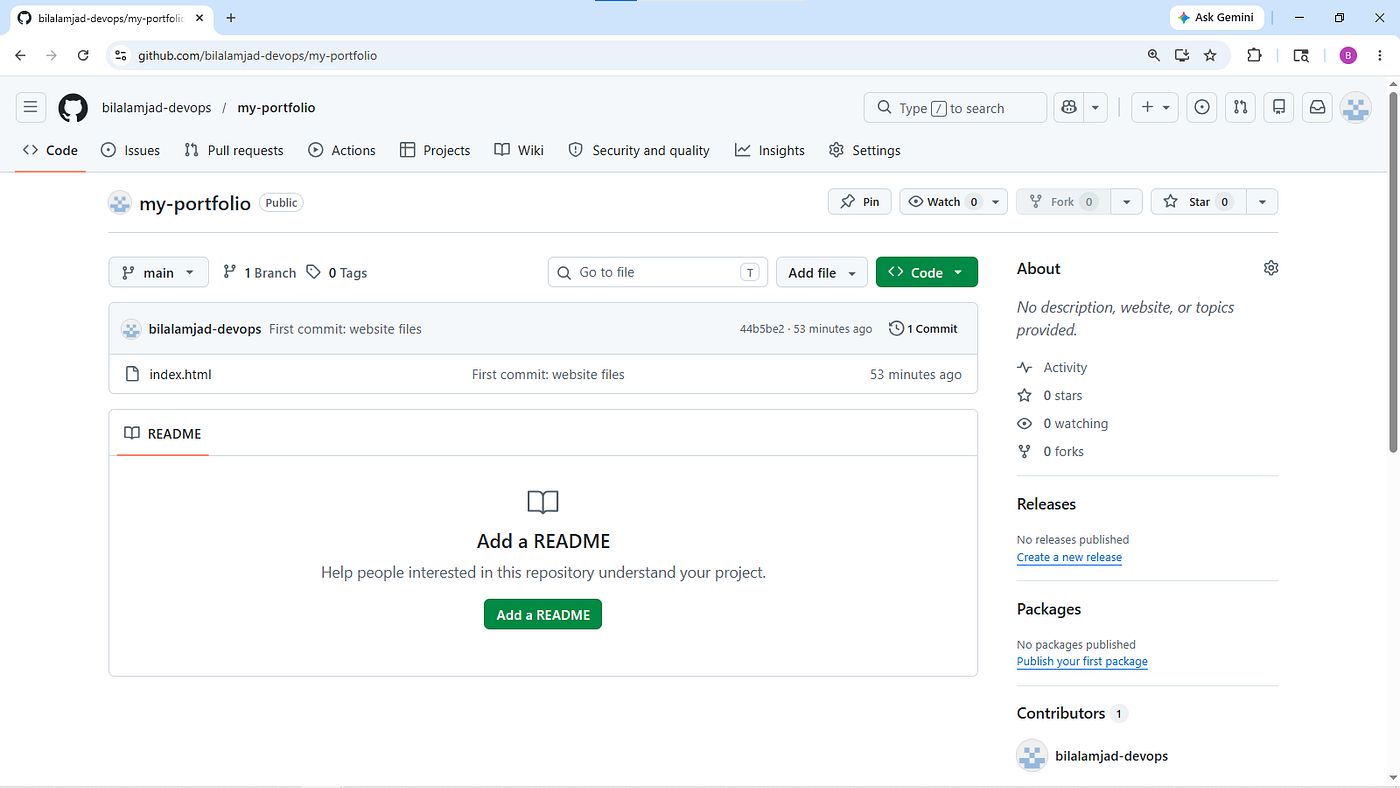Click the Ask Gemini button
Image resolution: width=1400 pixels, height=788 pixels.
coord(1217,18)
